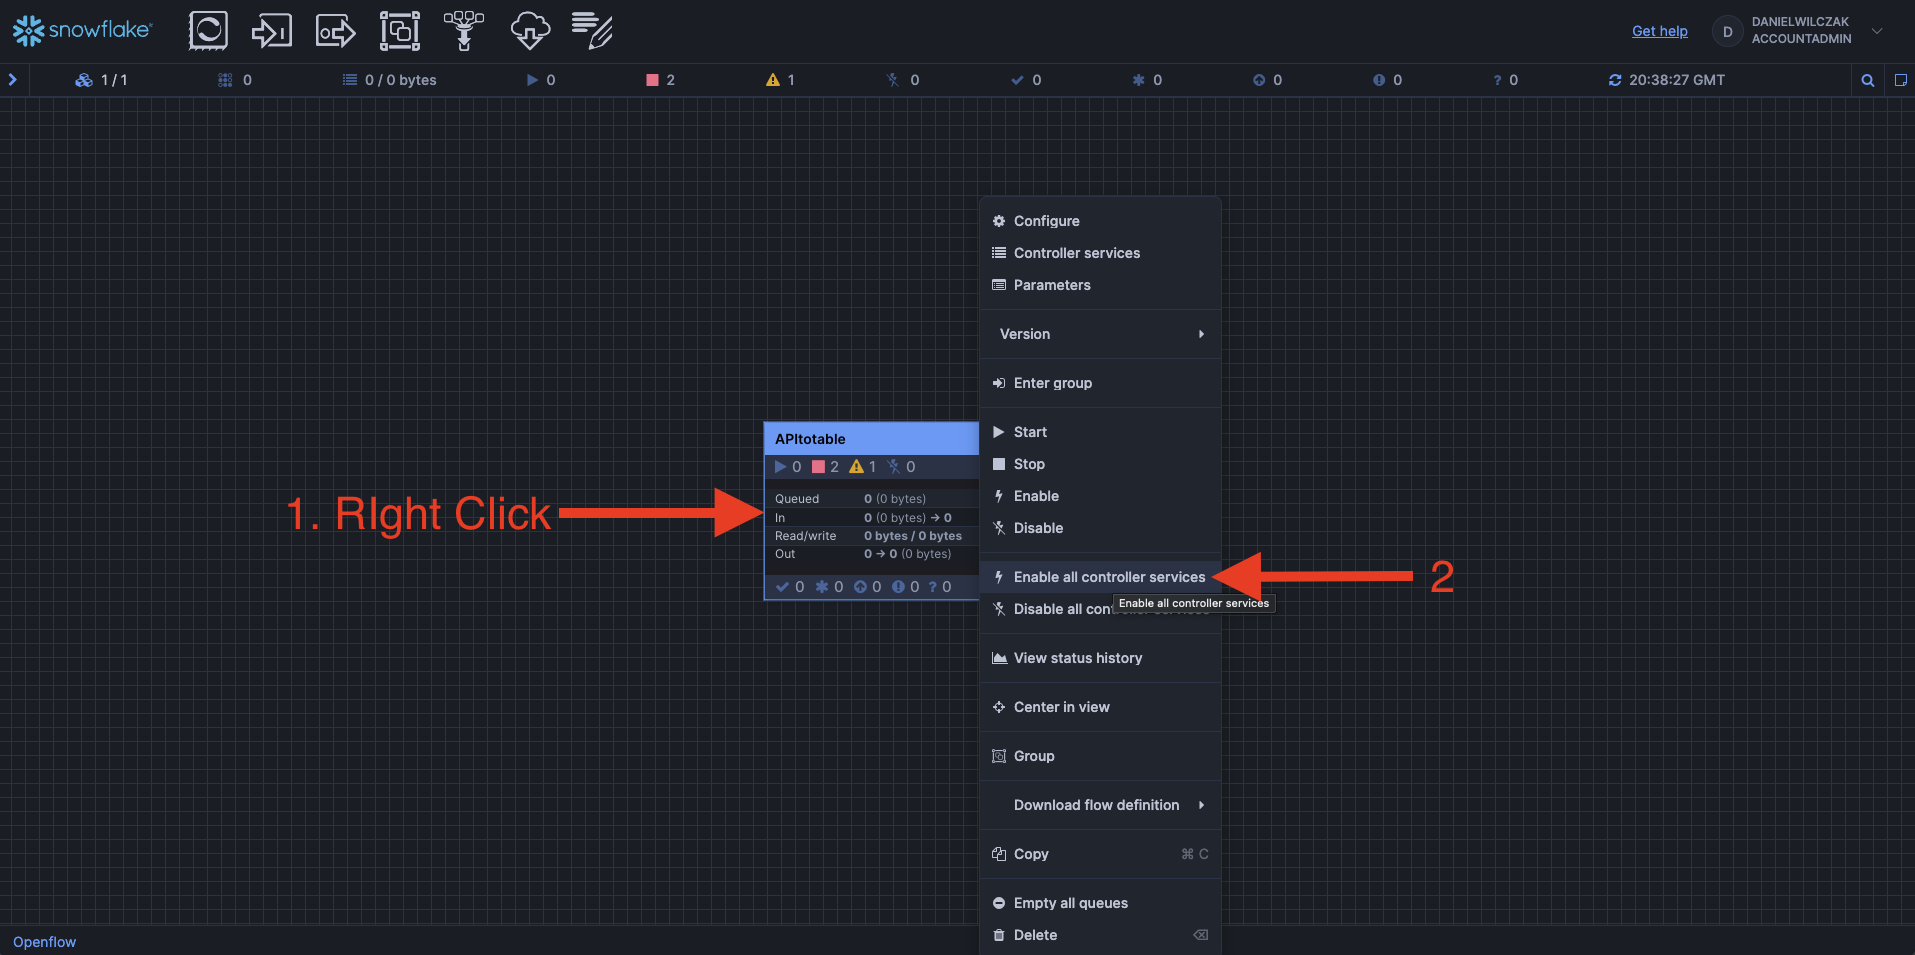Click the Funnel toolbar icon

(x=463, y=31)
